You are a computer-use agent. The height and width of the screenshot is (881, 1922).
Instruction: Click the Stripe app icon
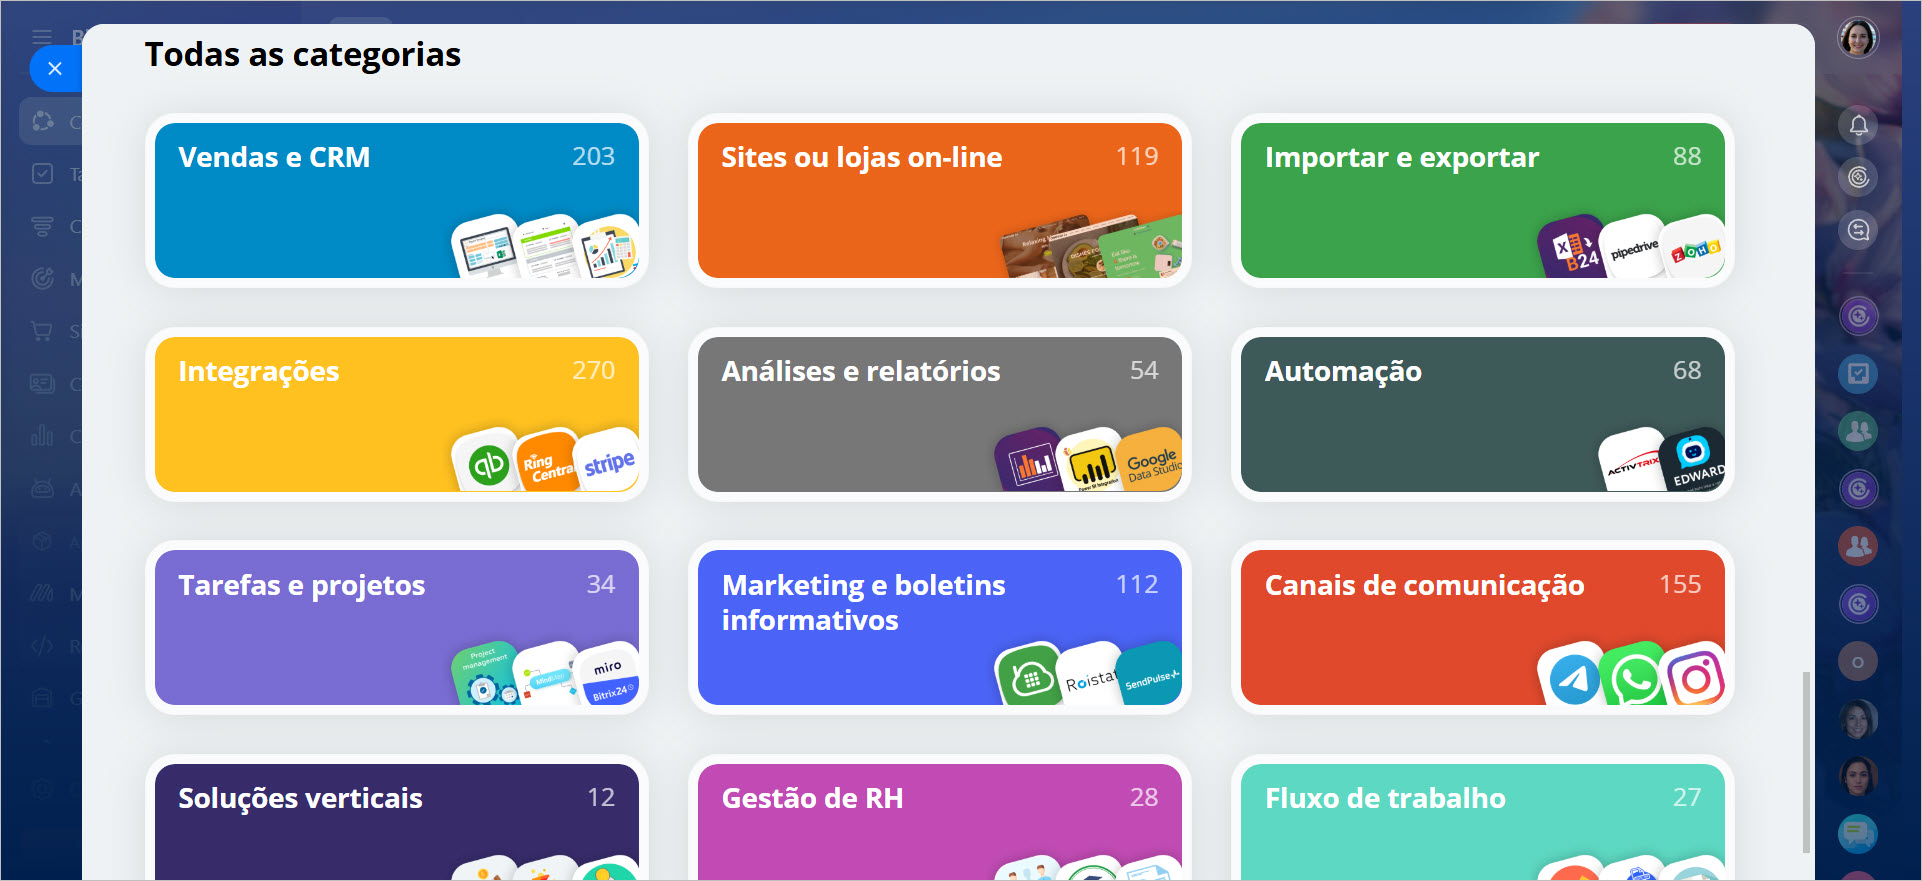[608, 462]
